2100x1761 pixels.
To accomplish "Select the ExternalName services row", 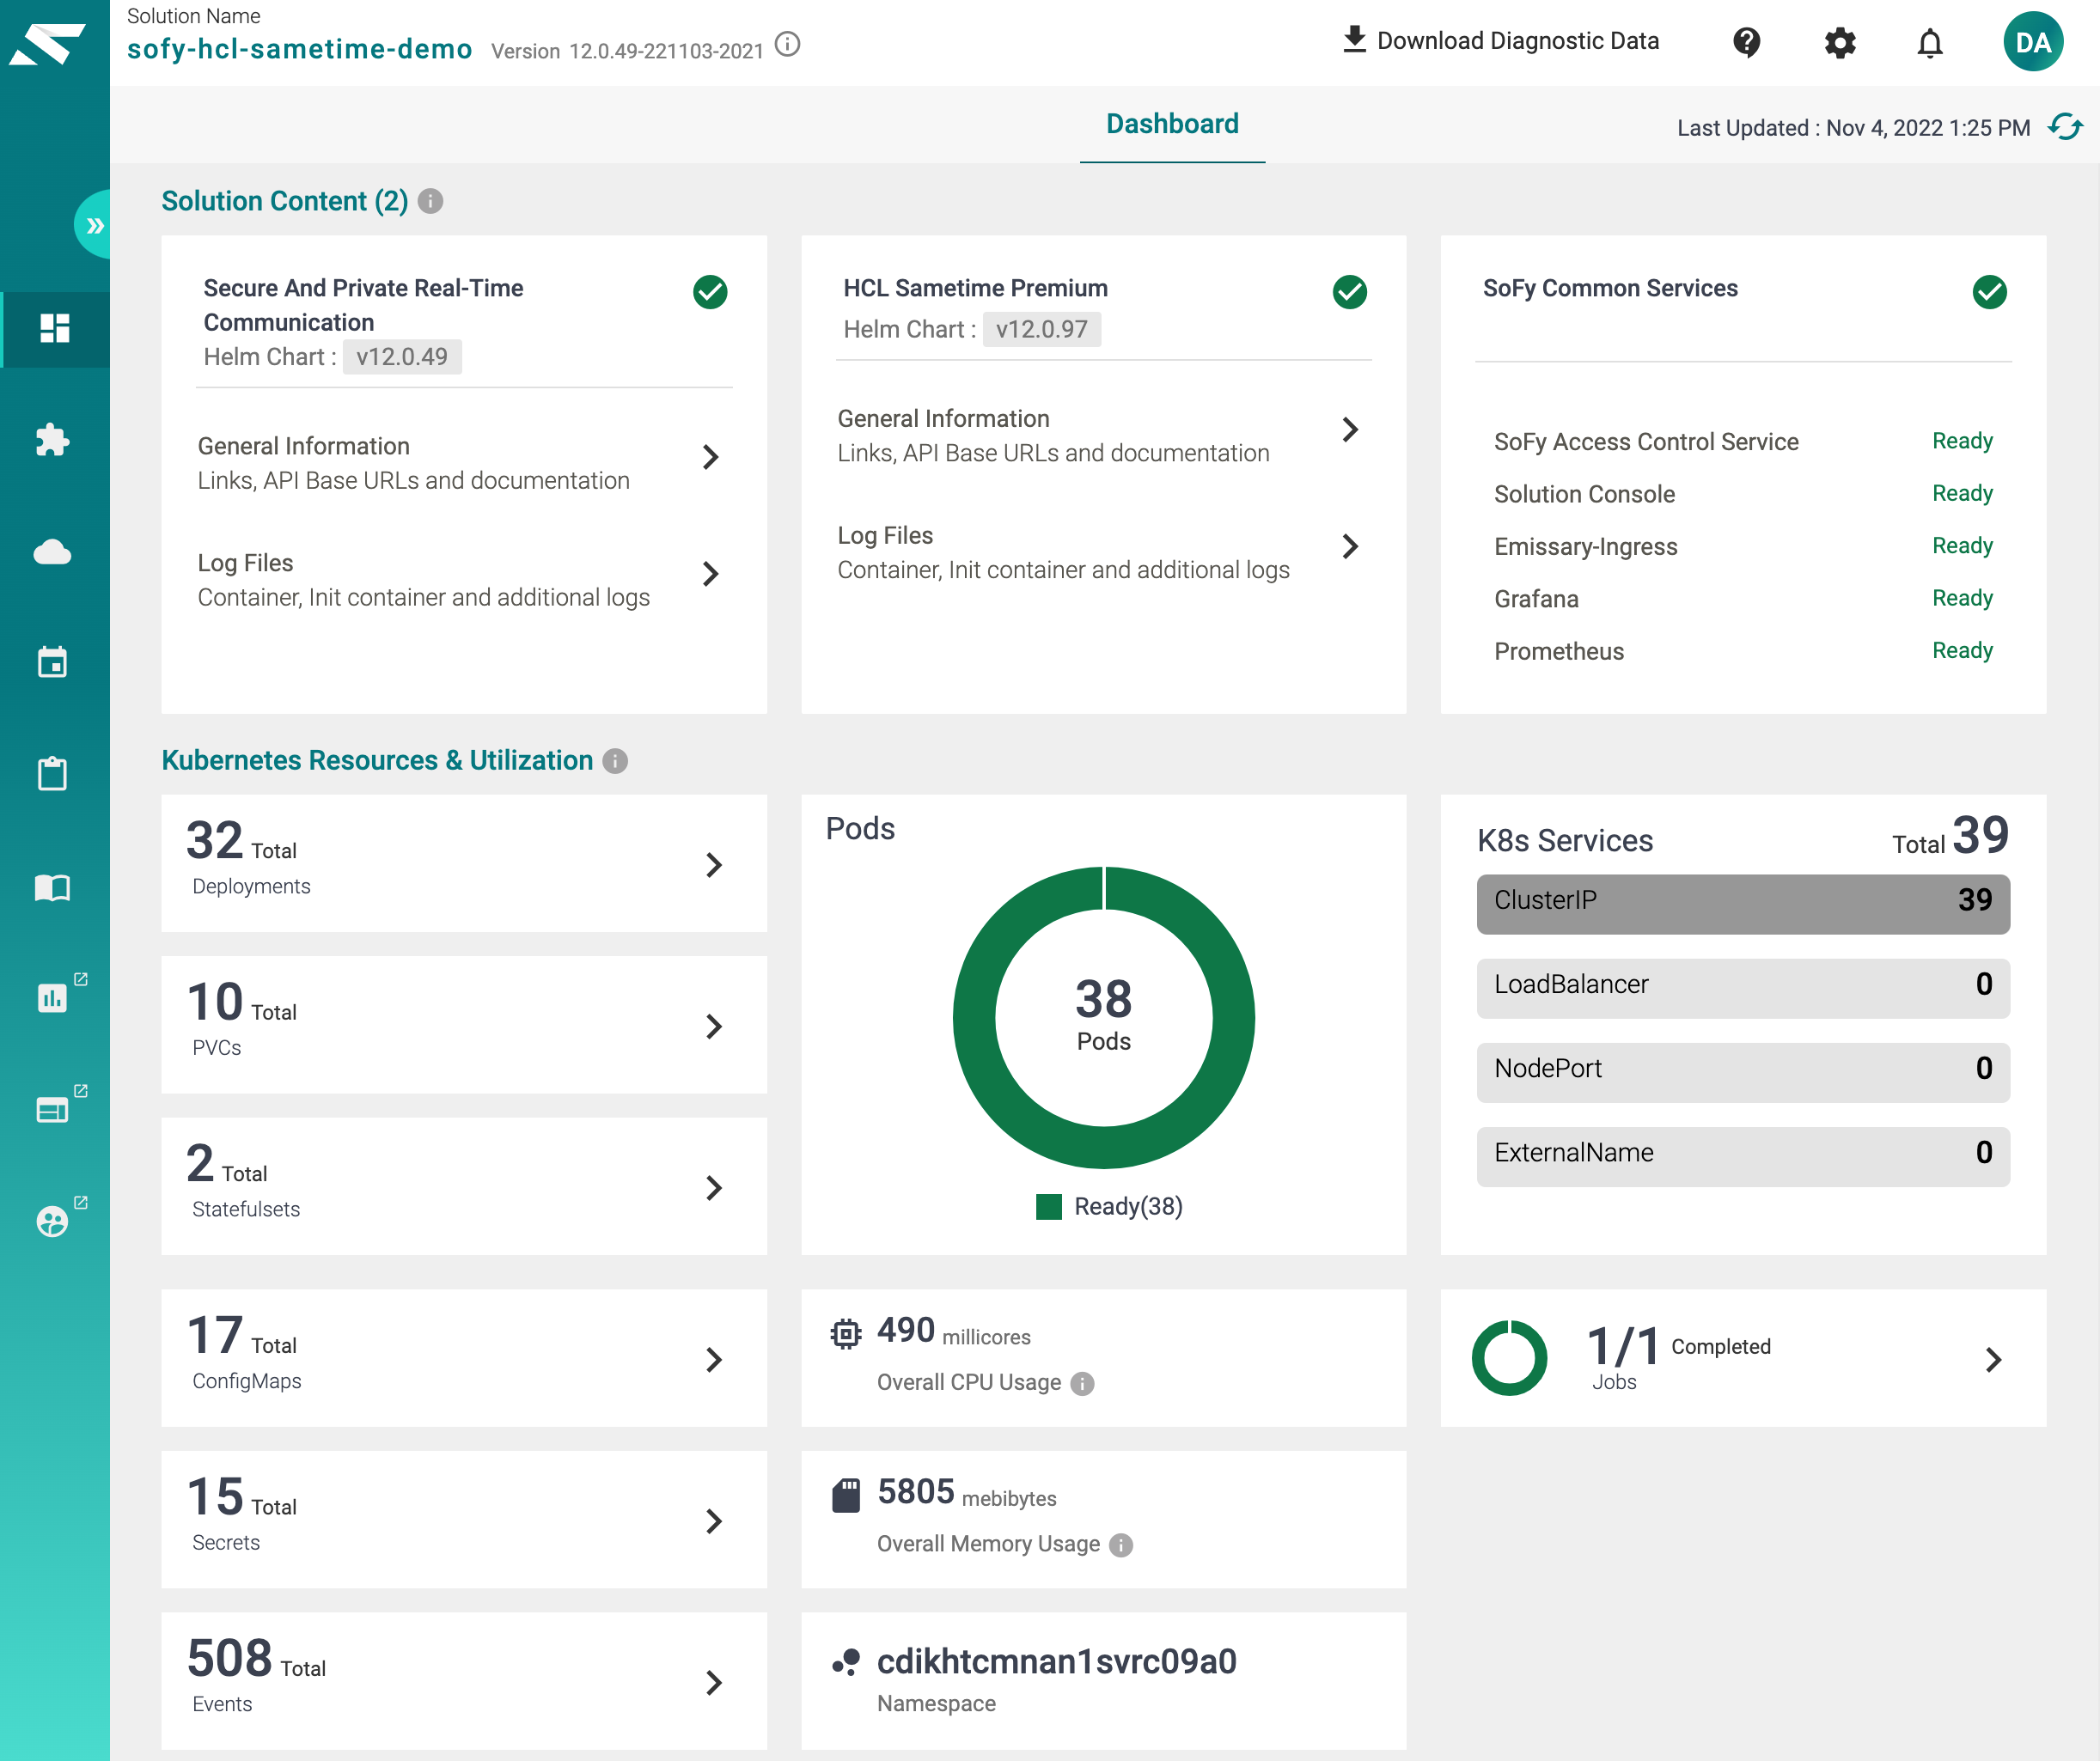I will point(1743,1155).
